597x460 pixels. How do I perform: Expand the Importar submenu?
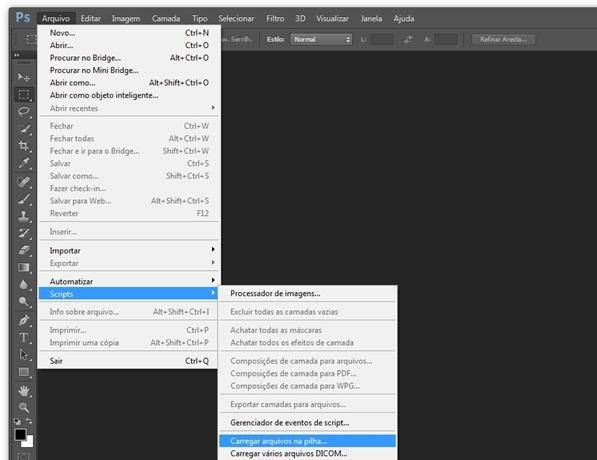tap(129, 251)
